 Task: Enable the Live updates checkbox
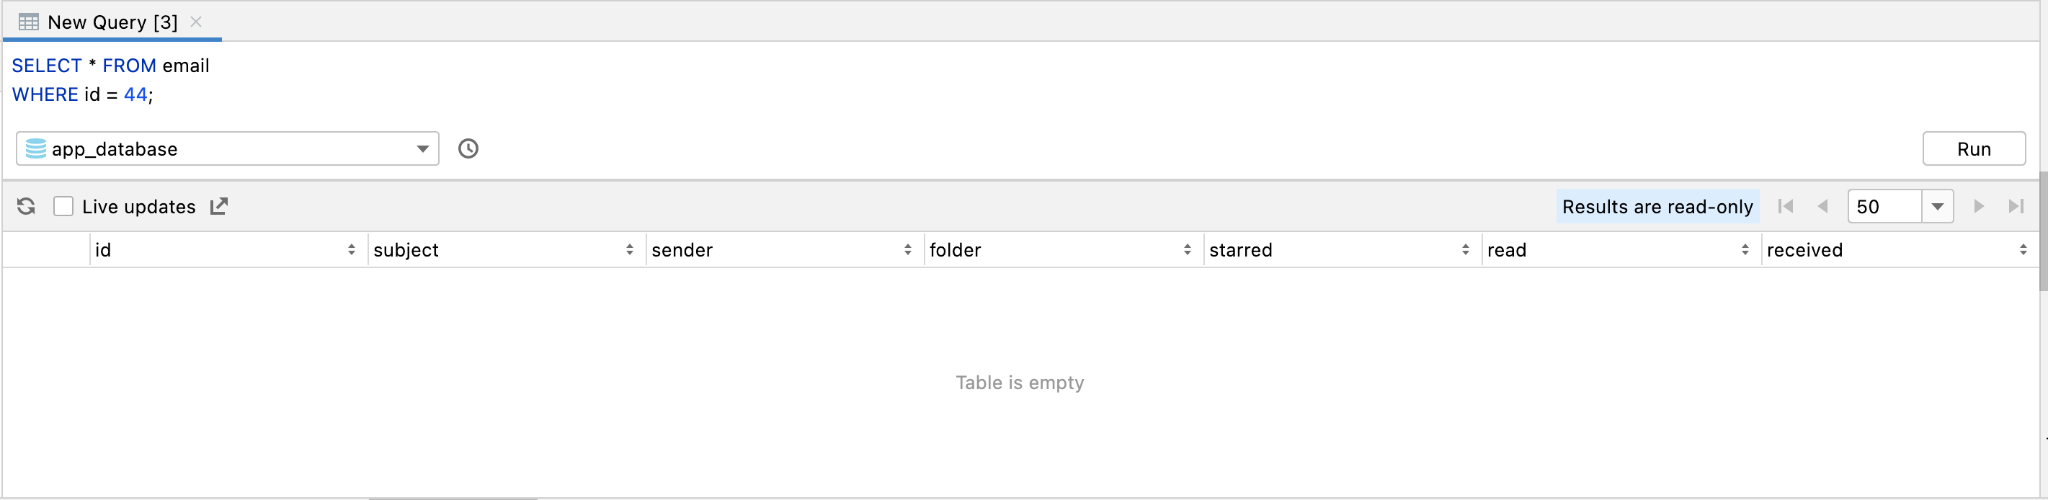pyautogui.click(x=64, y=206)
